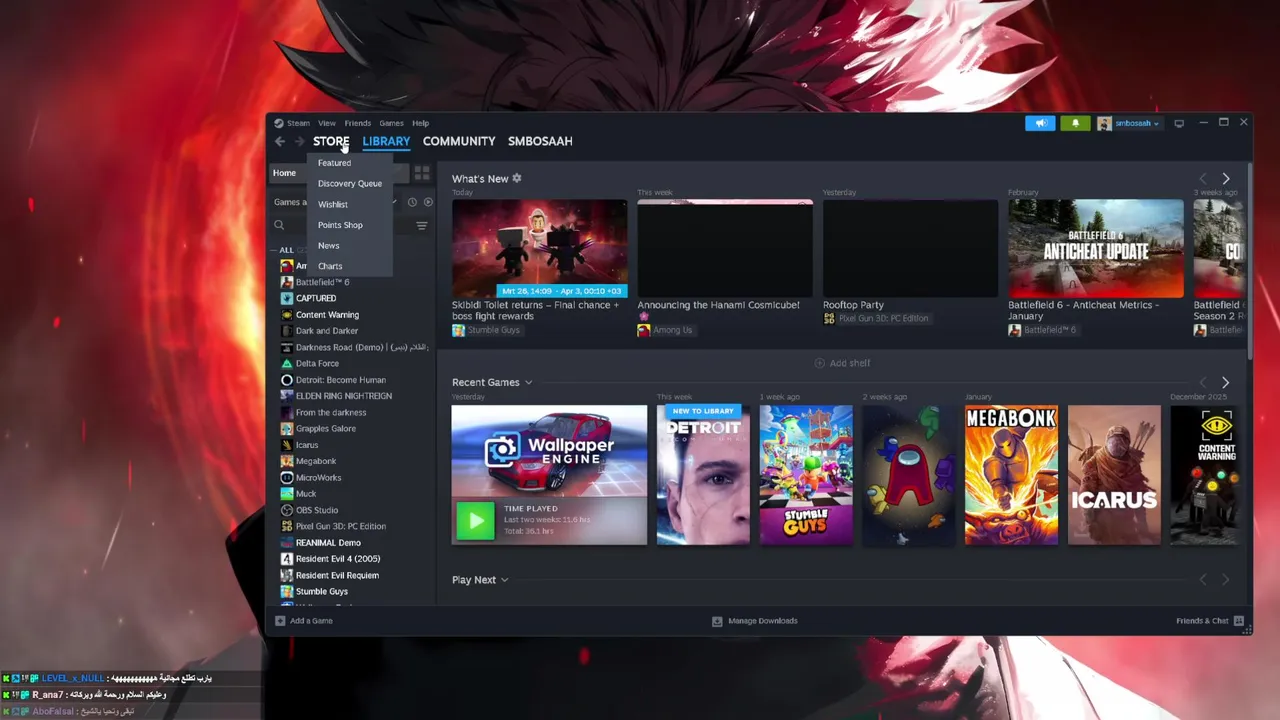
Task: Open the View menu
Action: coord(327,123)
